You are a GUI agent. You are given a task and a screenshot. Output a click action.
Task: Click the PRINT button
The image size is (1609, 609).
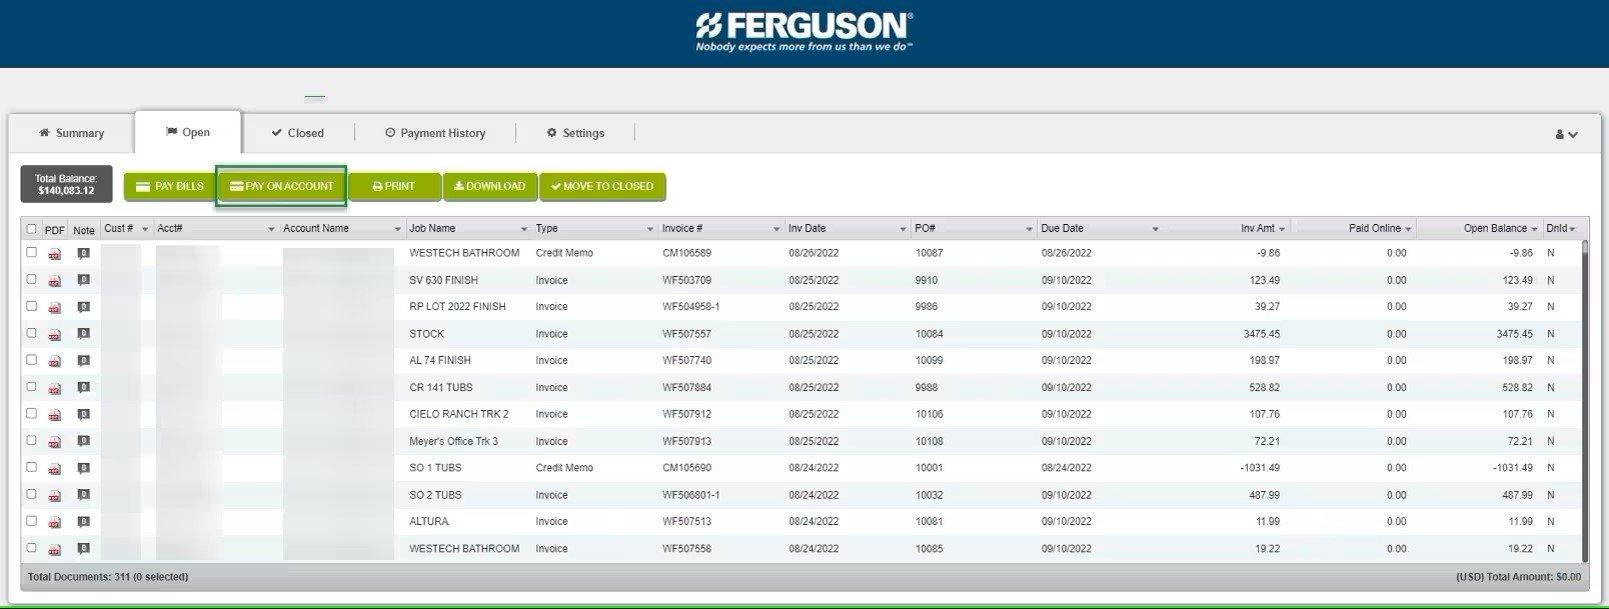394,186
